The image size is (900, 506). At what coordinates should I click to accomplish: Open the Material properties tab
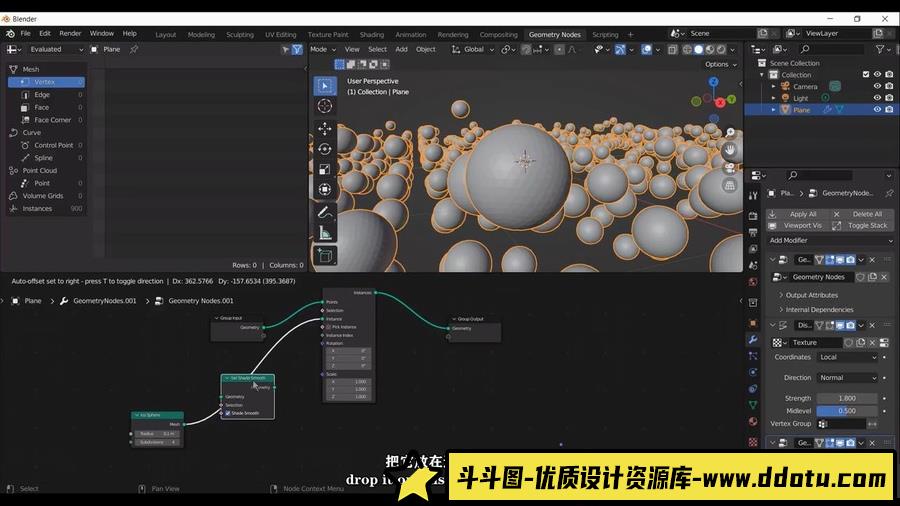pos(753,422)
